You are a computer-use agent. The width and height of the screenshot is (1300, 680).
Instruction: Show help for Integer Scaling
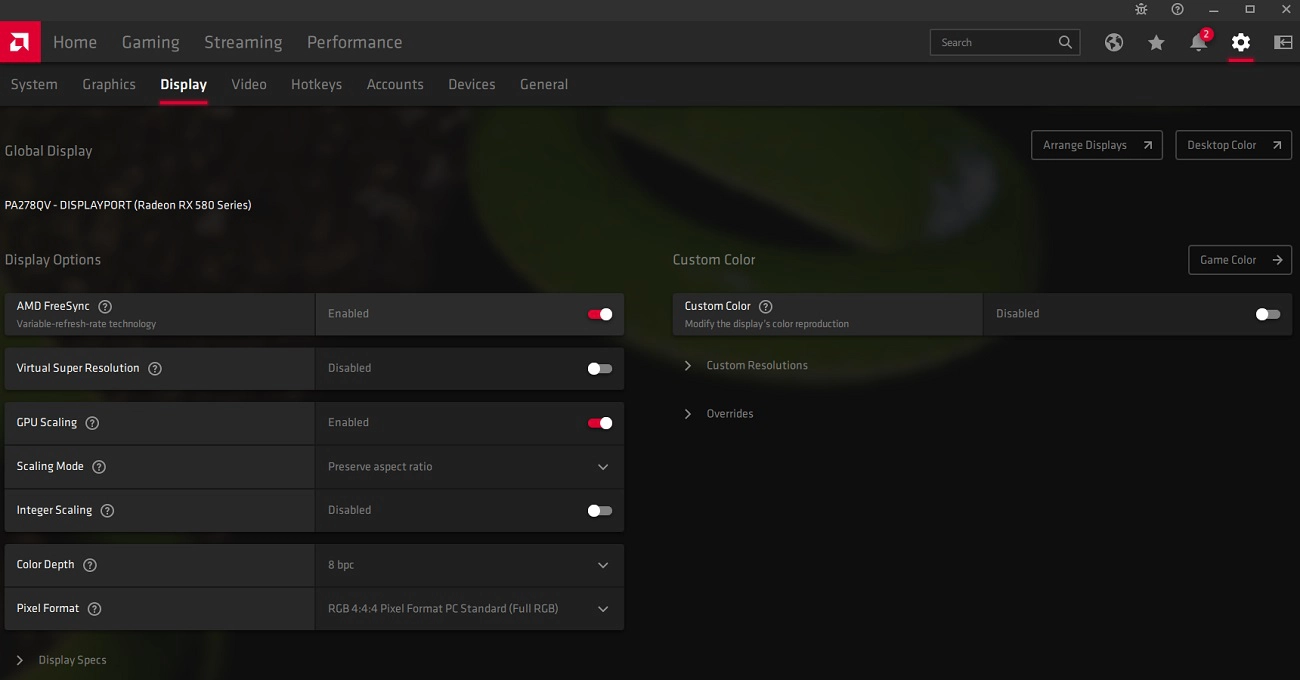point(107,511)
